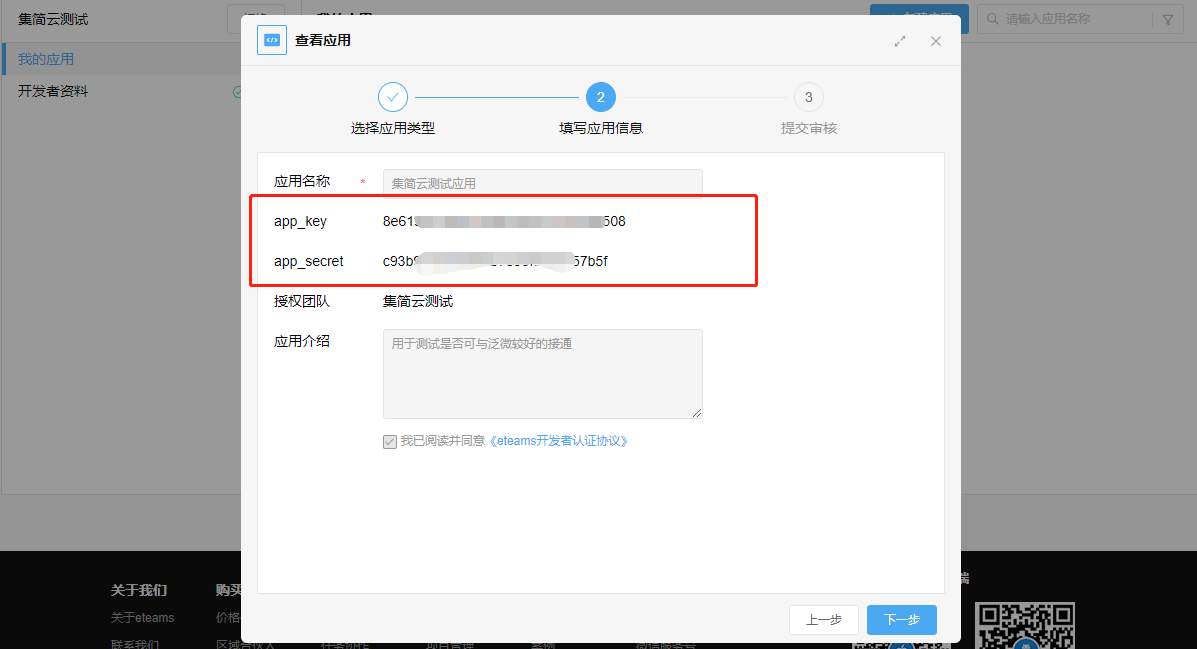Click the 应用介绍 description text area

pyautogui.click(x=542, y=373)
